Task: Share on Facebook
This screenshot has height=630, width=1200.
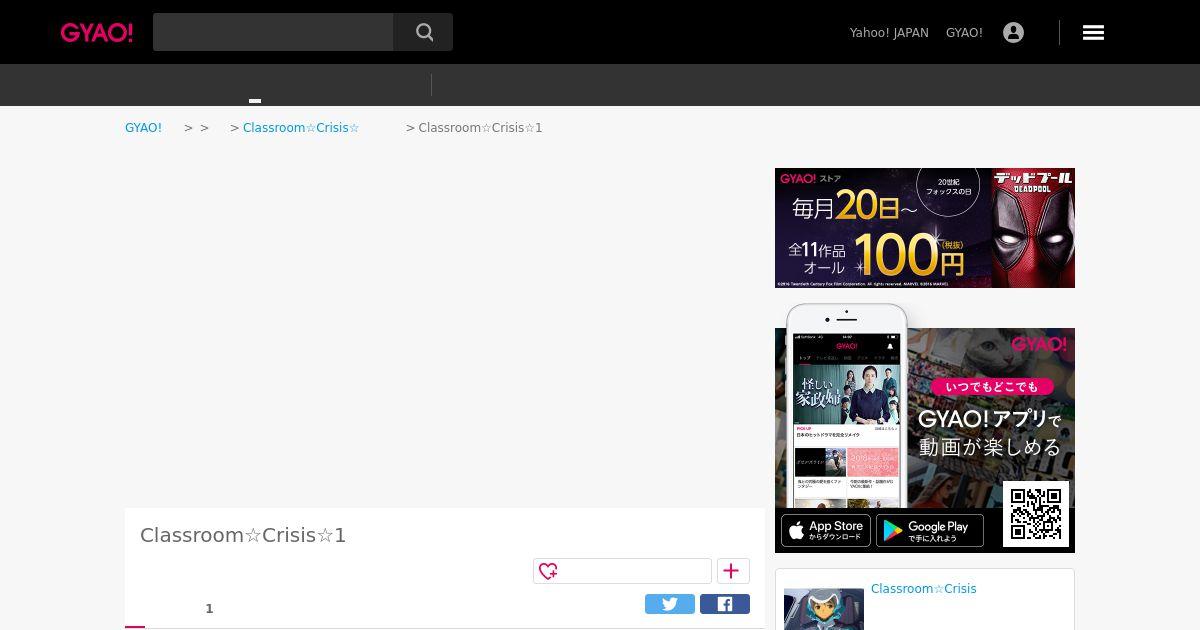Action: pos(725,604)
